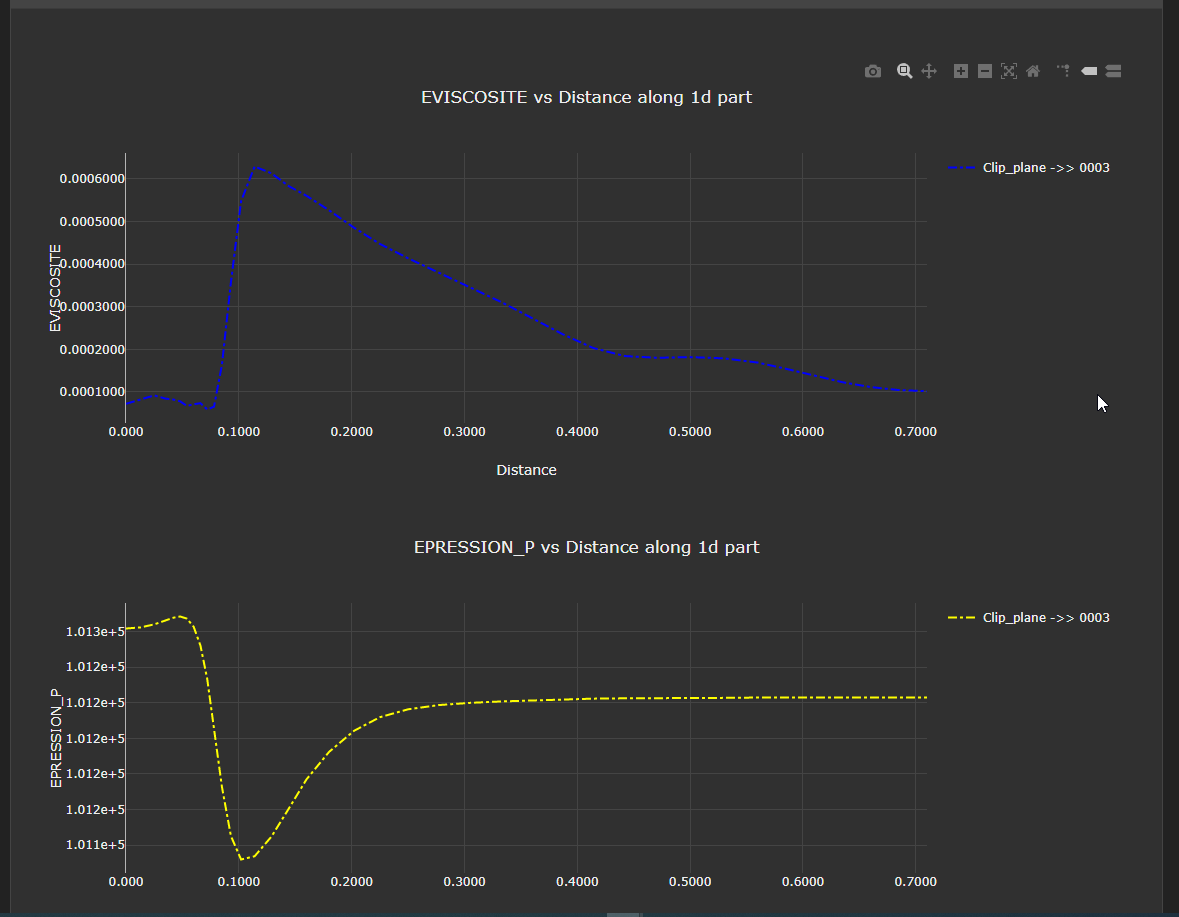
Task: Toggle spike lines icon
Action: pos(1064,71)
